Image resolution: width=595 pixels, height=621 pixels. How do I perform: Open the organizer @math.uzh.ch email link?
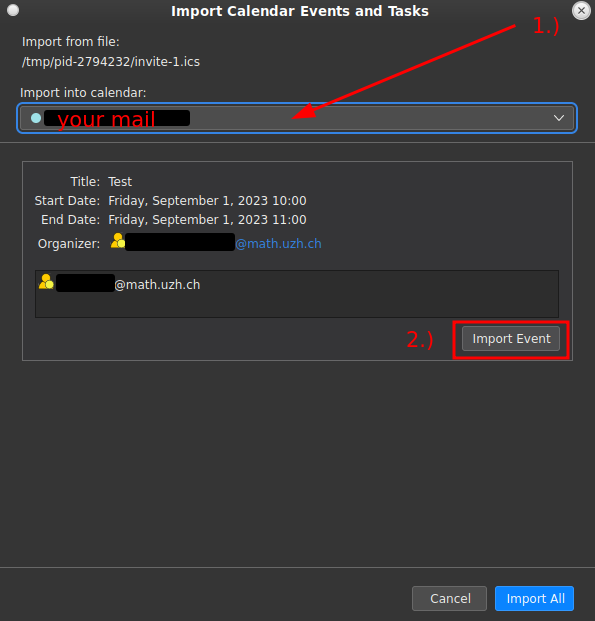click(x=278, y=244)
